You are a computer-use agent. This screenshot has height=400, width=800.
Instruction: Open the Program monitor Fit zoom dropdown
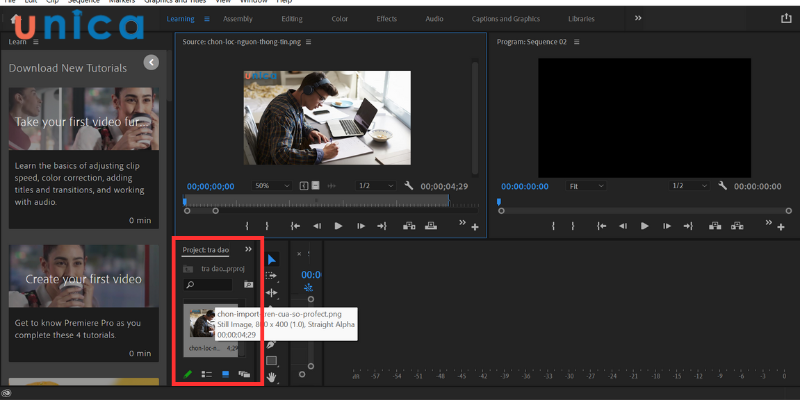tap(586, 186)
